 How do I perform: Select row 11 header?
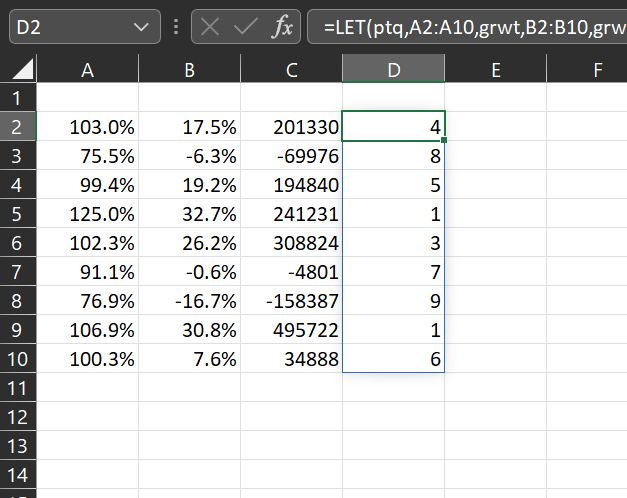tap(18, 387)
